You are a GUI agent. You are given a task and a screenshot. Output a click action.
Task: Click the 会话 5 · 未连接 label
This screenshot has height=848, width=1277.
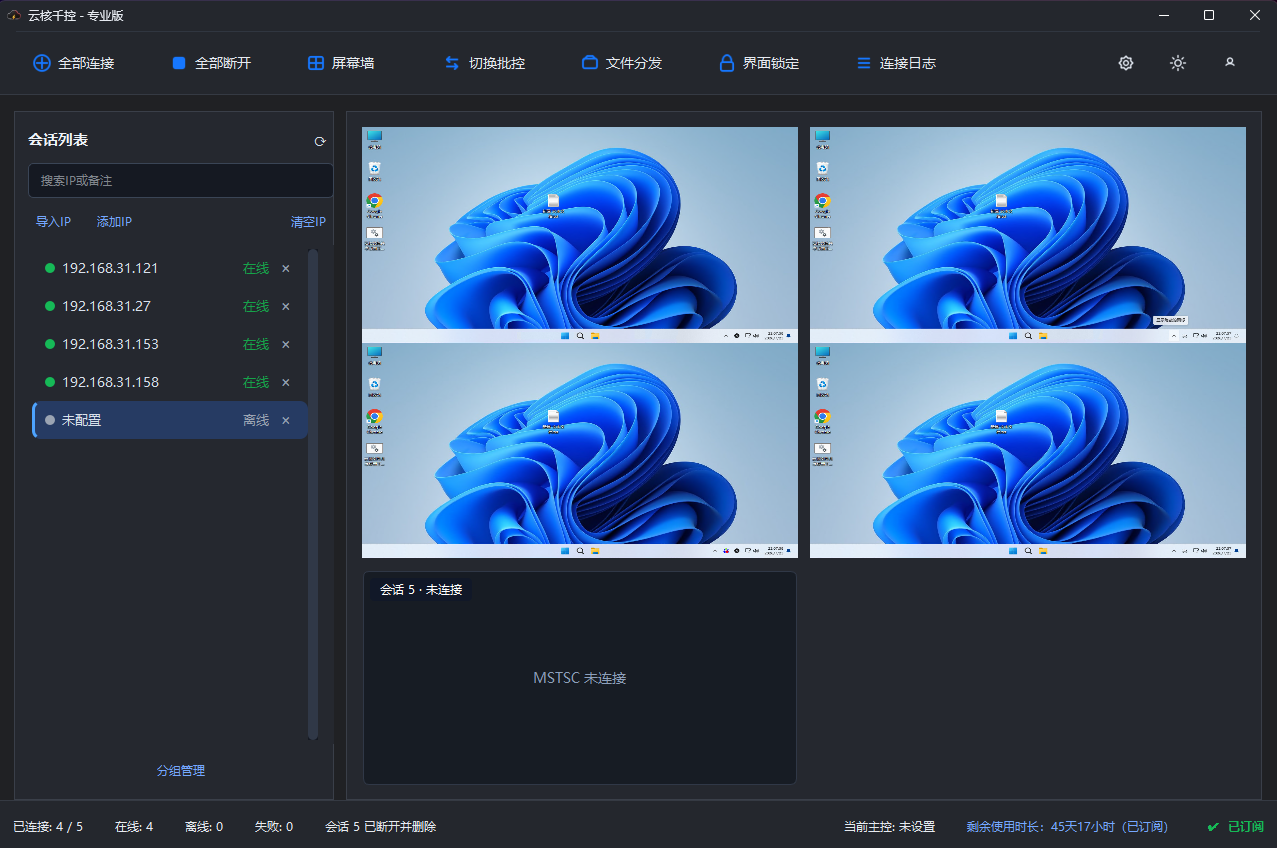tap(421, 590)
